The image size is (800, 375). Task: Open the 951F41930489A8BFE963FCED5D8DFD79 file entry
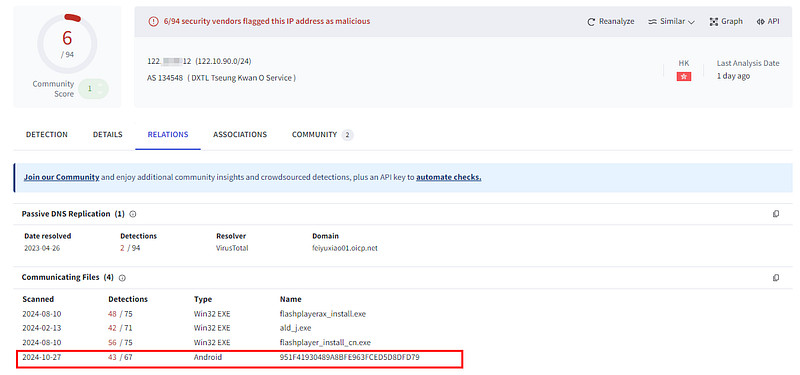tap(349, 357)
